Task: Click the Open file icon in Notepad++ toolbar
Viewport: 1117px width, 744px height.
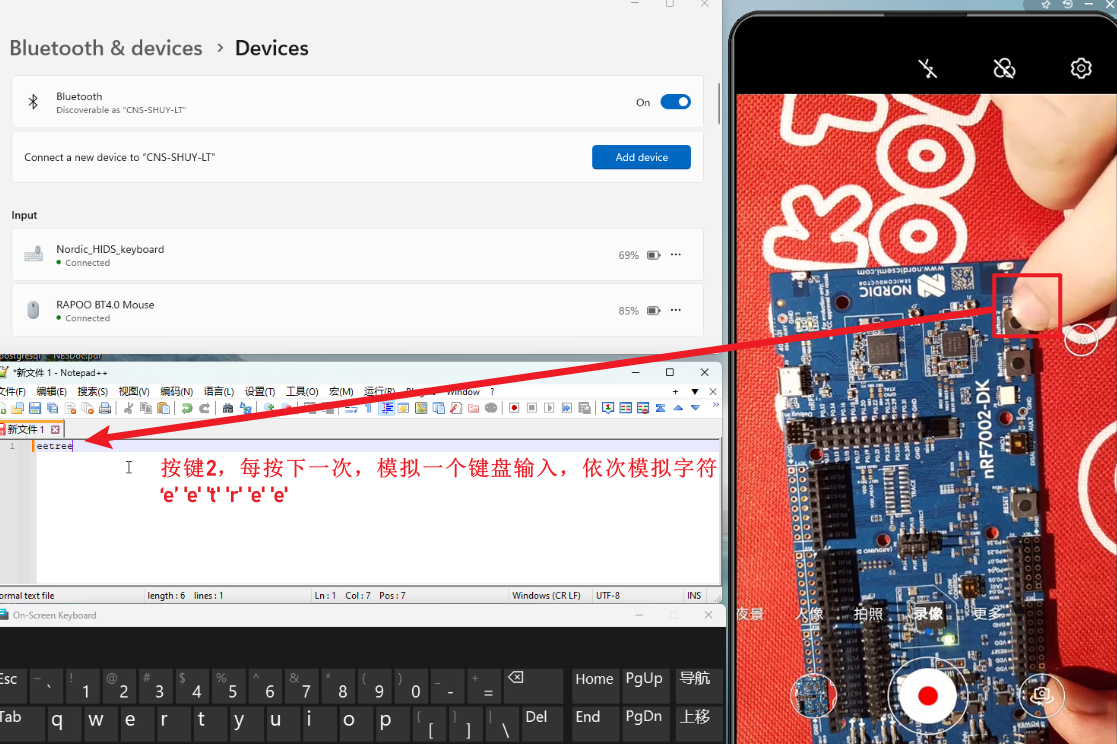Action: tap(18, 408)
